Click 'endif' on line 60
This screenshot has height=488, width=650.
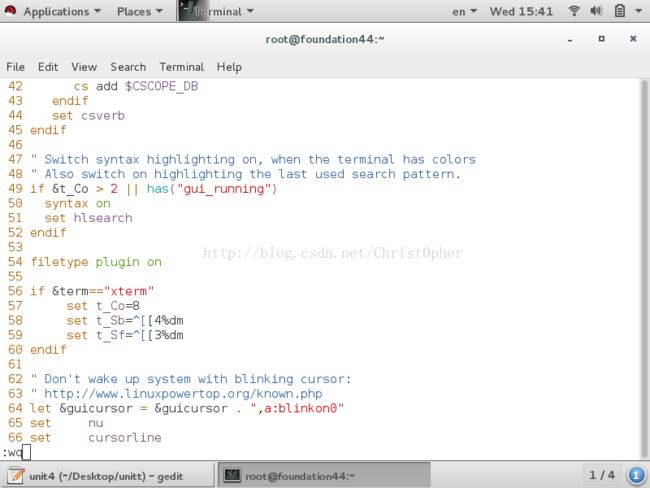(x=48, y=350)
